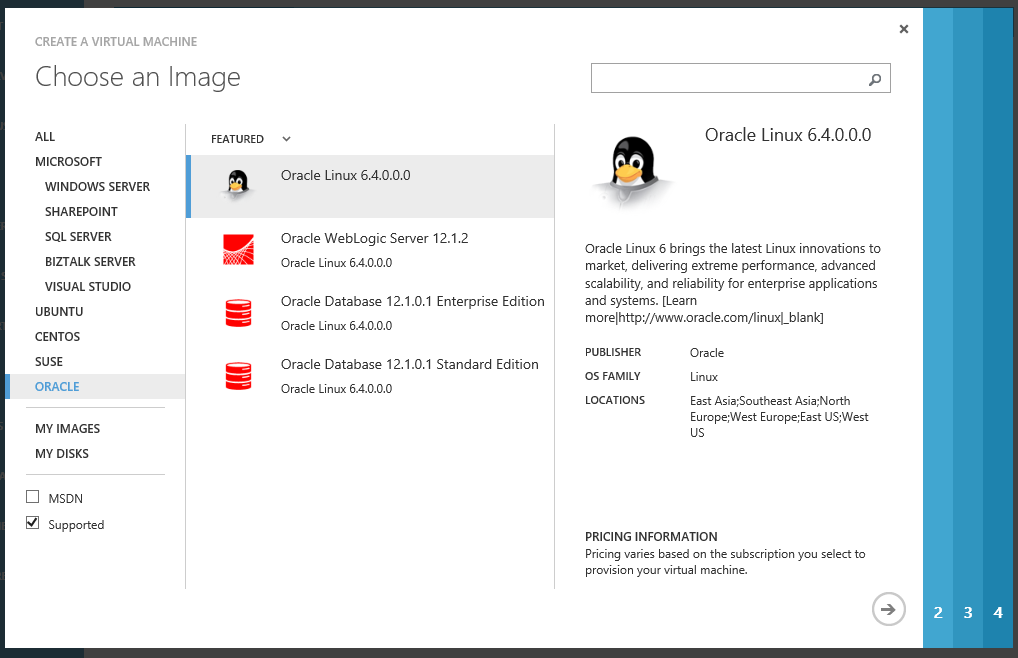Close the Create Virtual Machine dialog

[904, 29]
